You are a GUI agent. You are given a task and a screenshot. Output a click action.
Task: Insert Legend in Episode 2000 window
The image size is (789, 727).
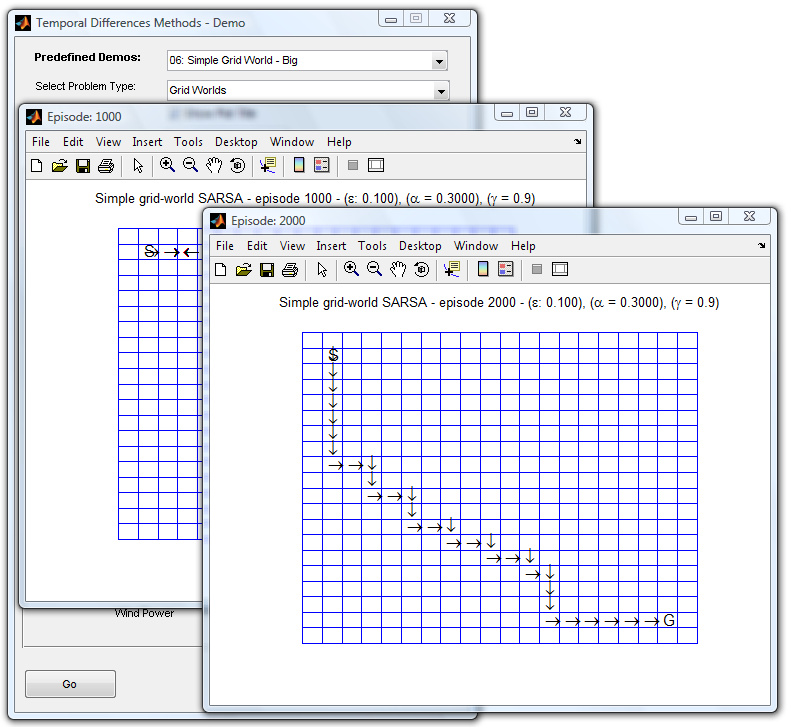pos(506,269)
